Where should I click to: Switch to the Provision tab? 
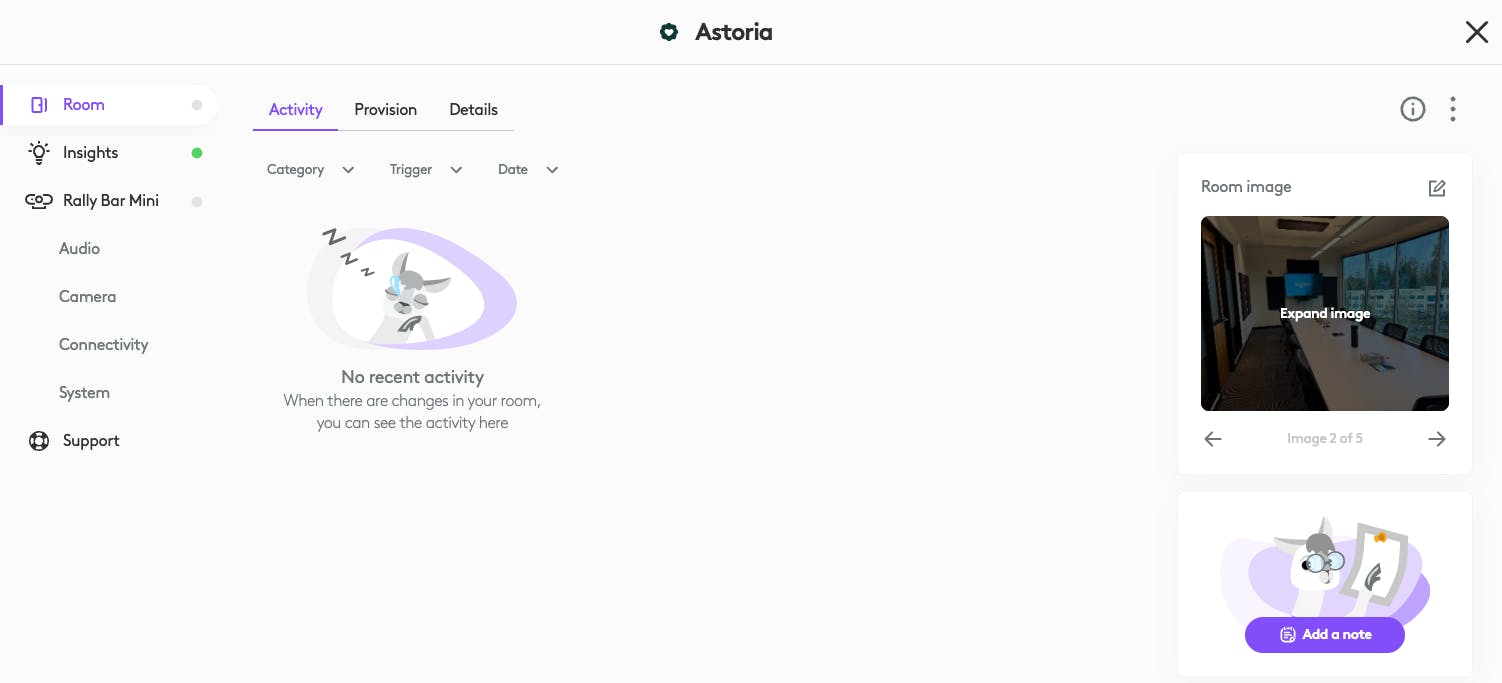[x=385, y=110]
